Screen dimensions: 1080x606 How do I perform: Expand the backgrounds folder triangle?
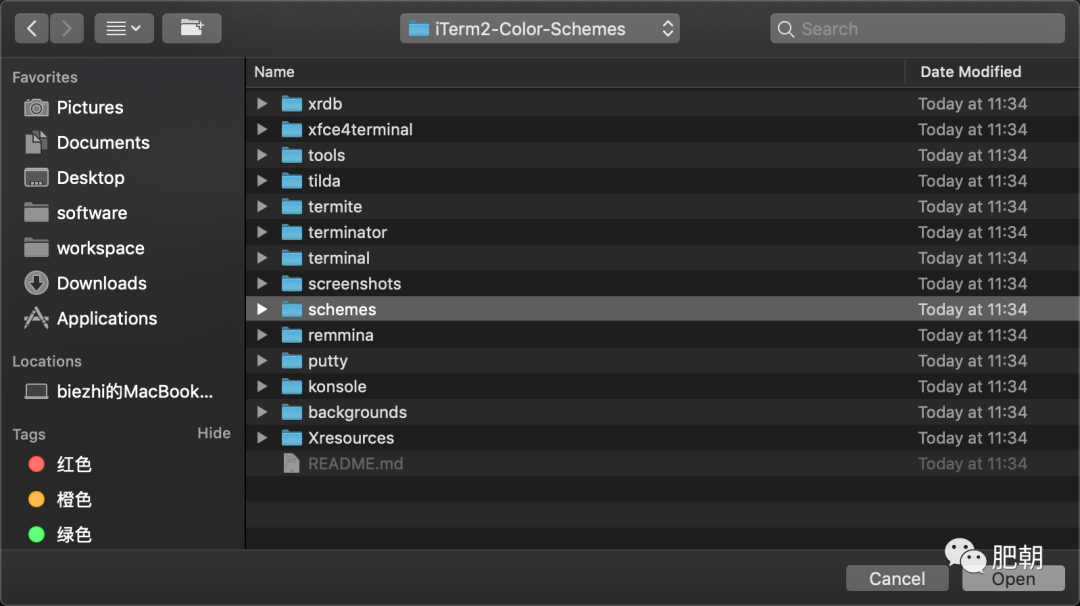262,412
